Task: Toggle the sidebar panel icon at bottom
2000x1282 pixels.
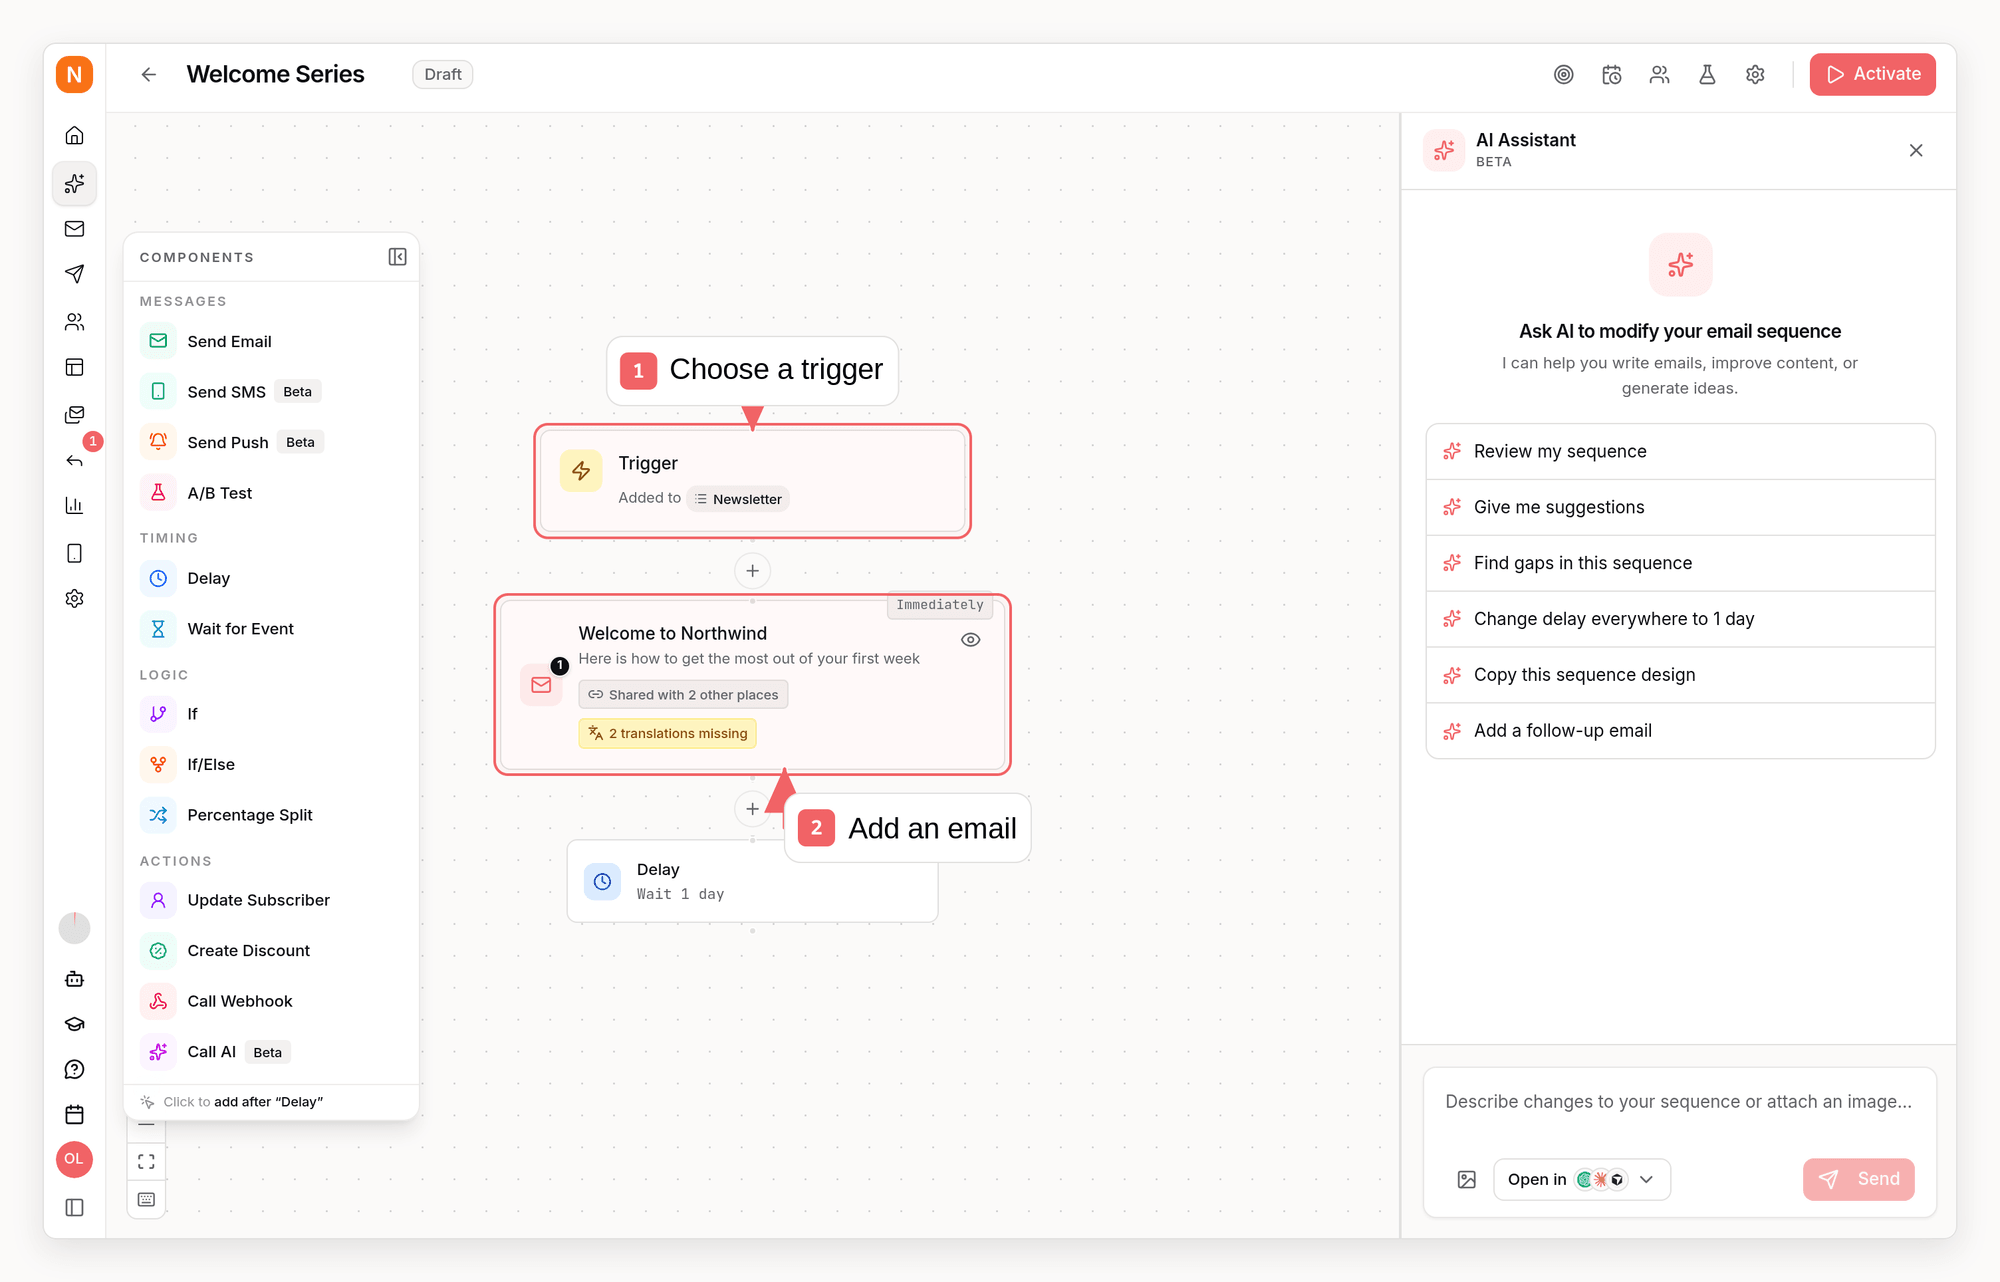Action: pos(75,1208)
